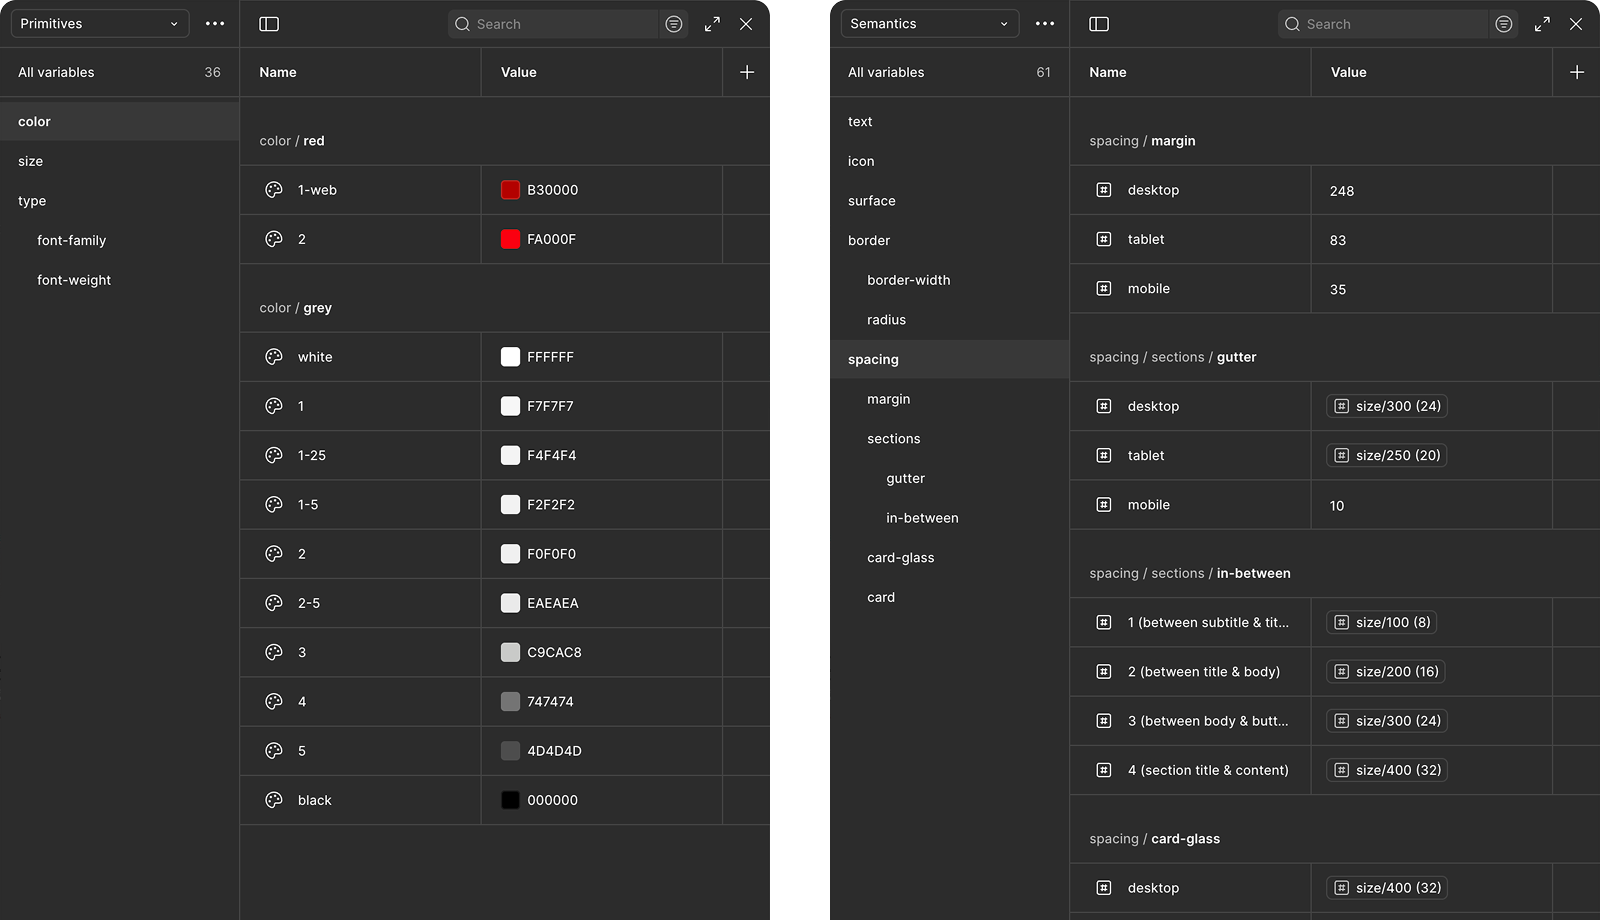Select All variables in Primitives sidebar

[120, 72]
